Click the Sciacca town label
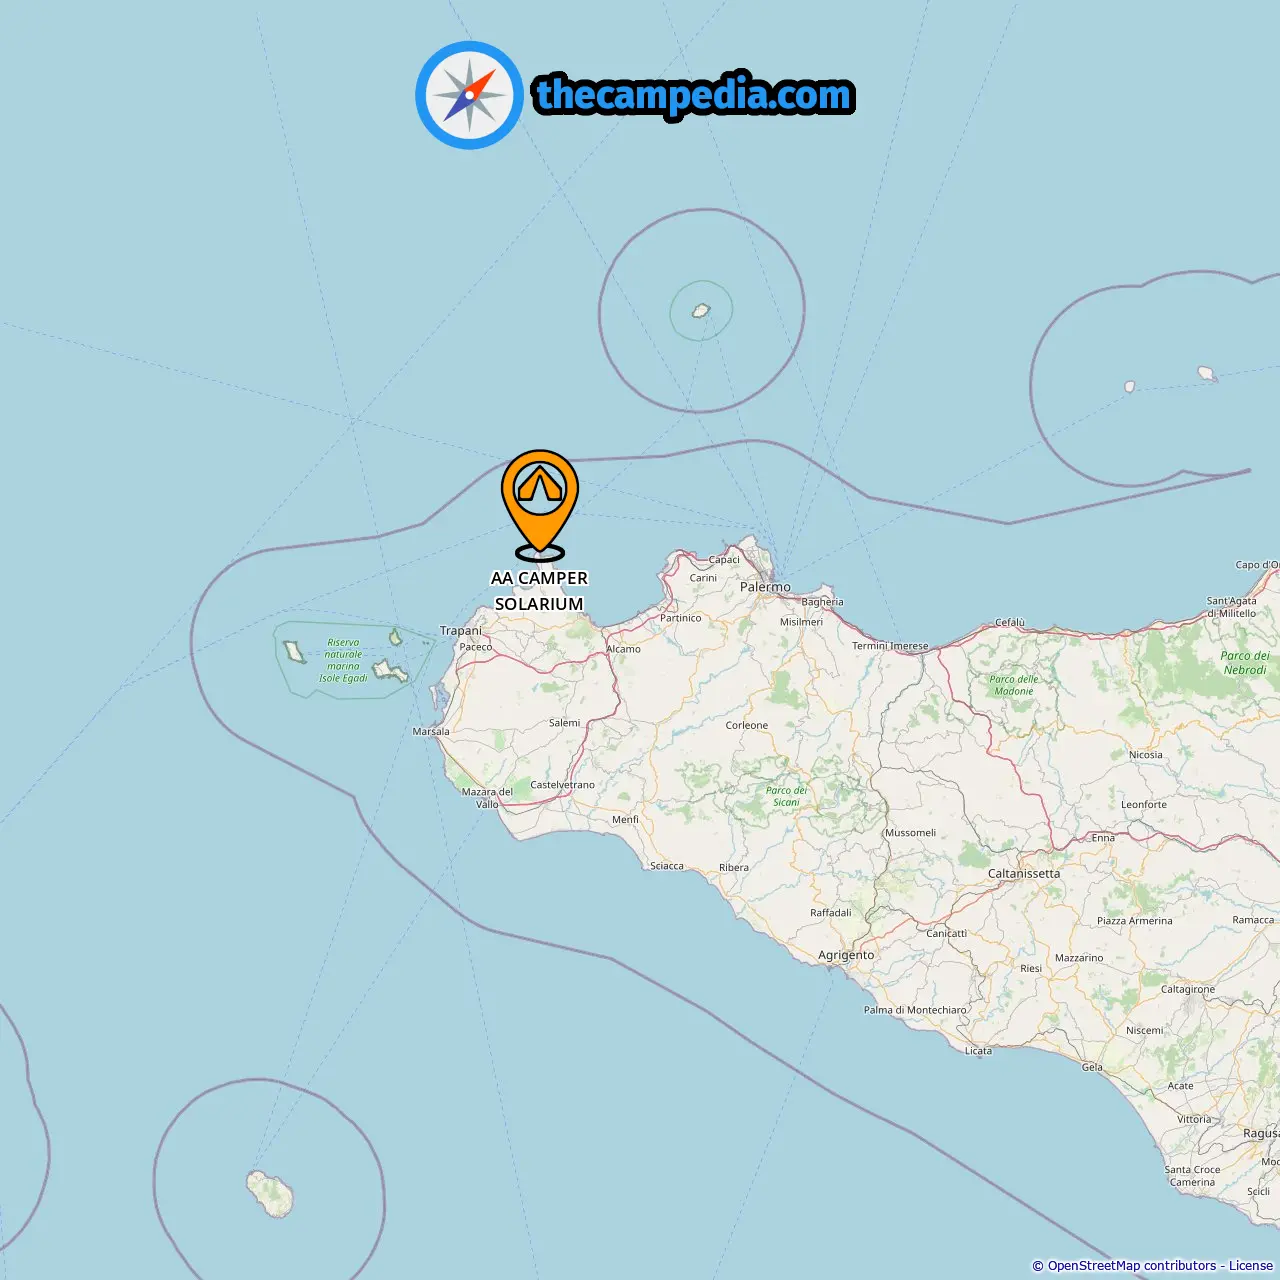The width and height of the screenshot is (1280, 1280). [667, 866]
